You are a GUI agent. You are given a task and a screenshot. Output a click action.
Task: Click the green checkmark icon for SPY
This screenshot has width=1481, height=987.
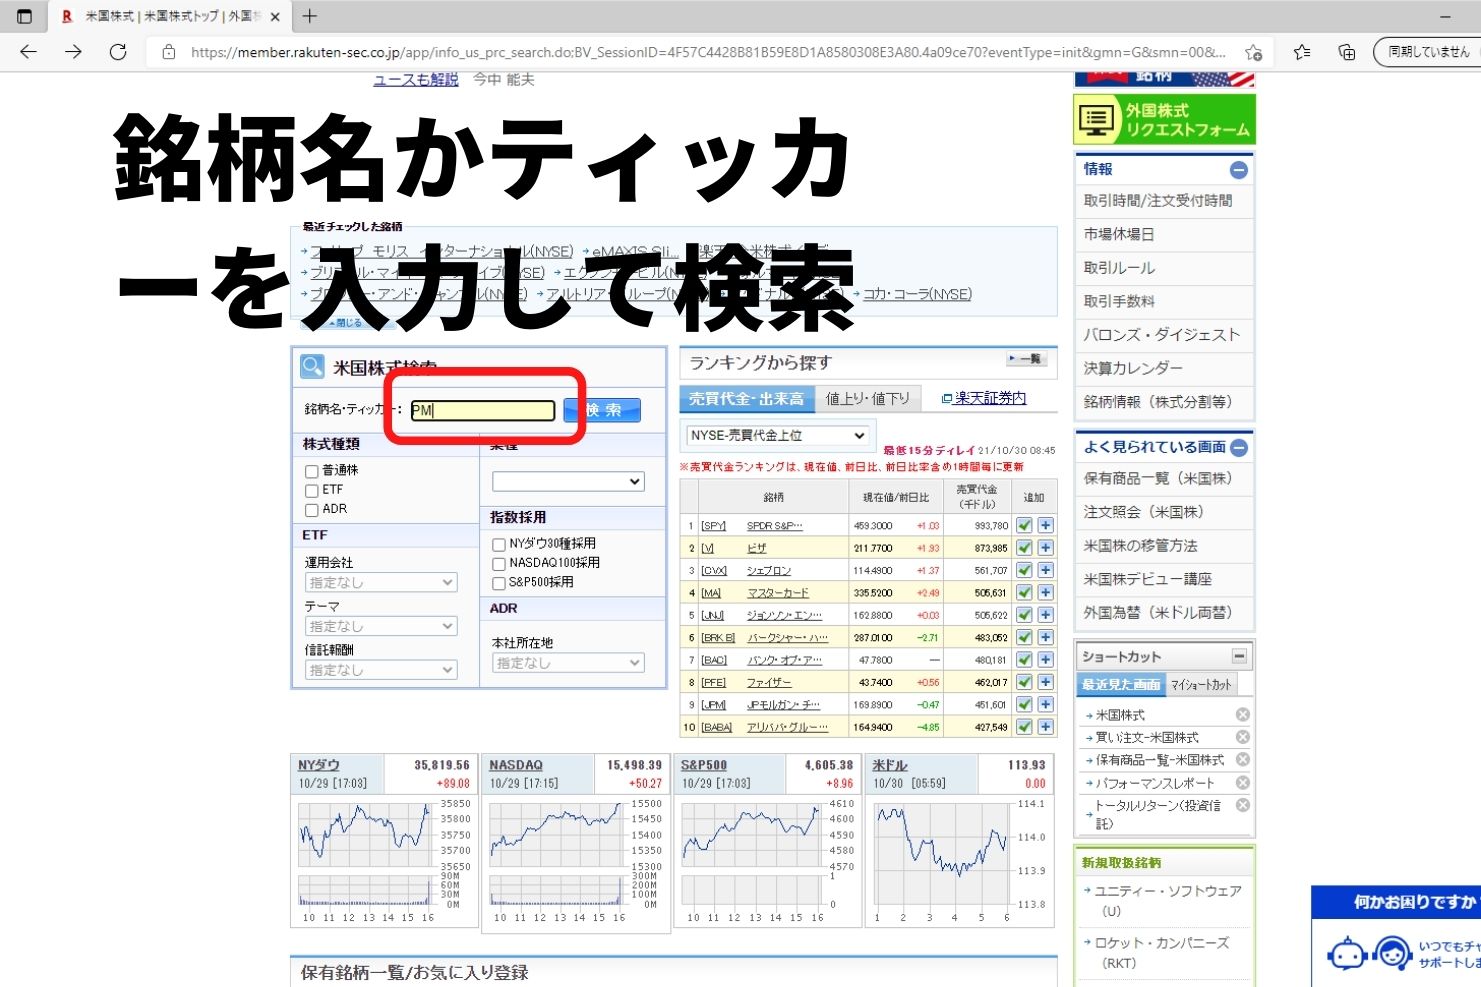click(x=1023, y=524)
